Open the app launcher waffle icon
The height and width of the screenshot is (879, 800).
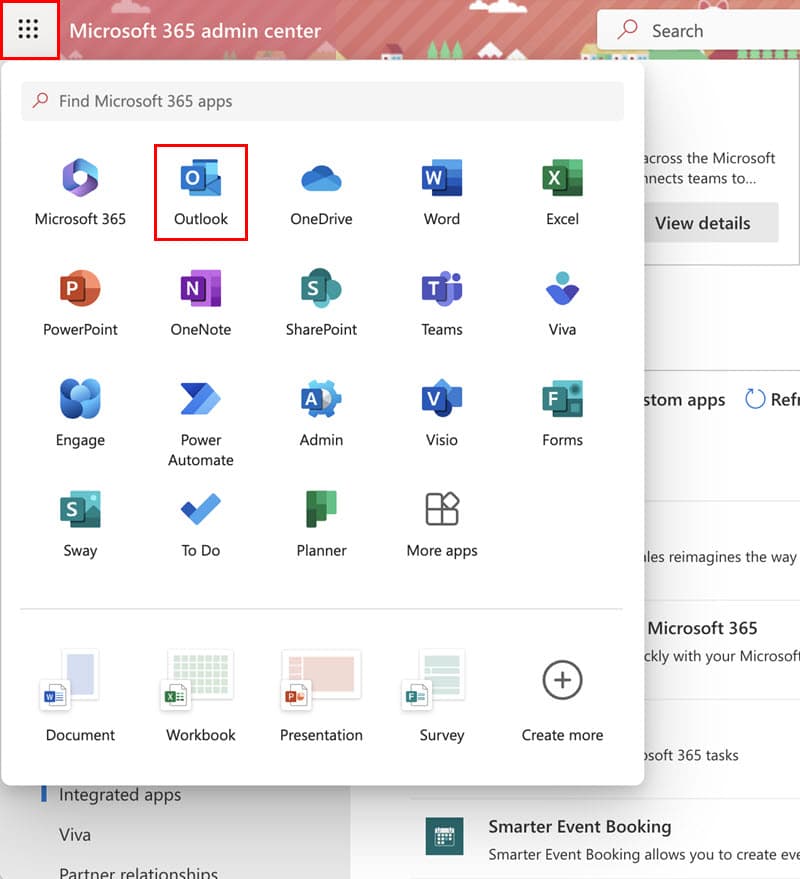(29, 29)
